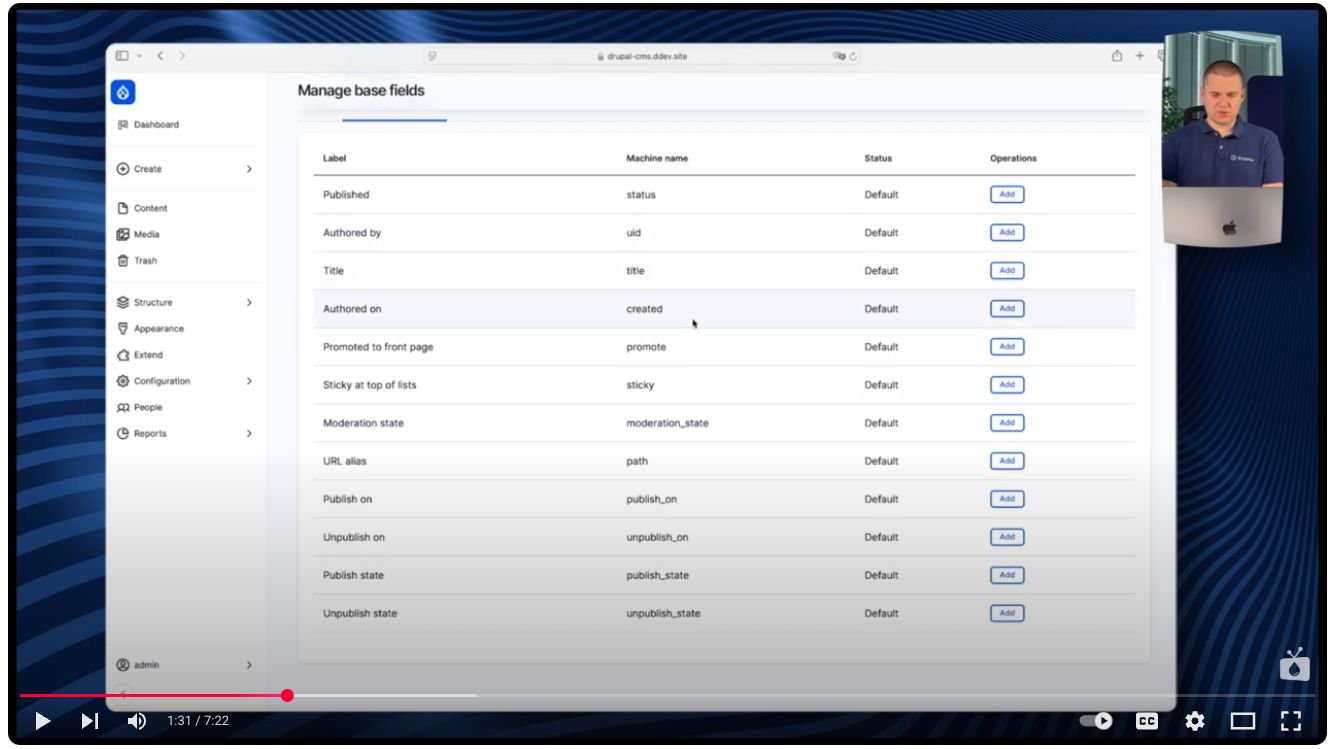Click Add for Unpublish on row
Image resolution: width=1335 pixels, height=749 pixels.
tap(1007, 536)
